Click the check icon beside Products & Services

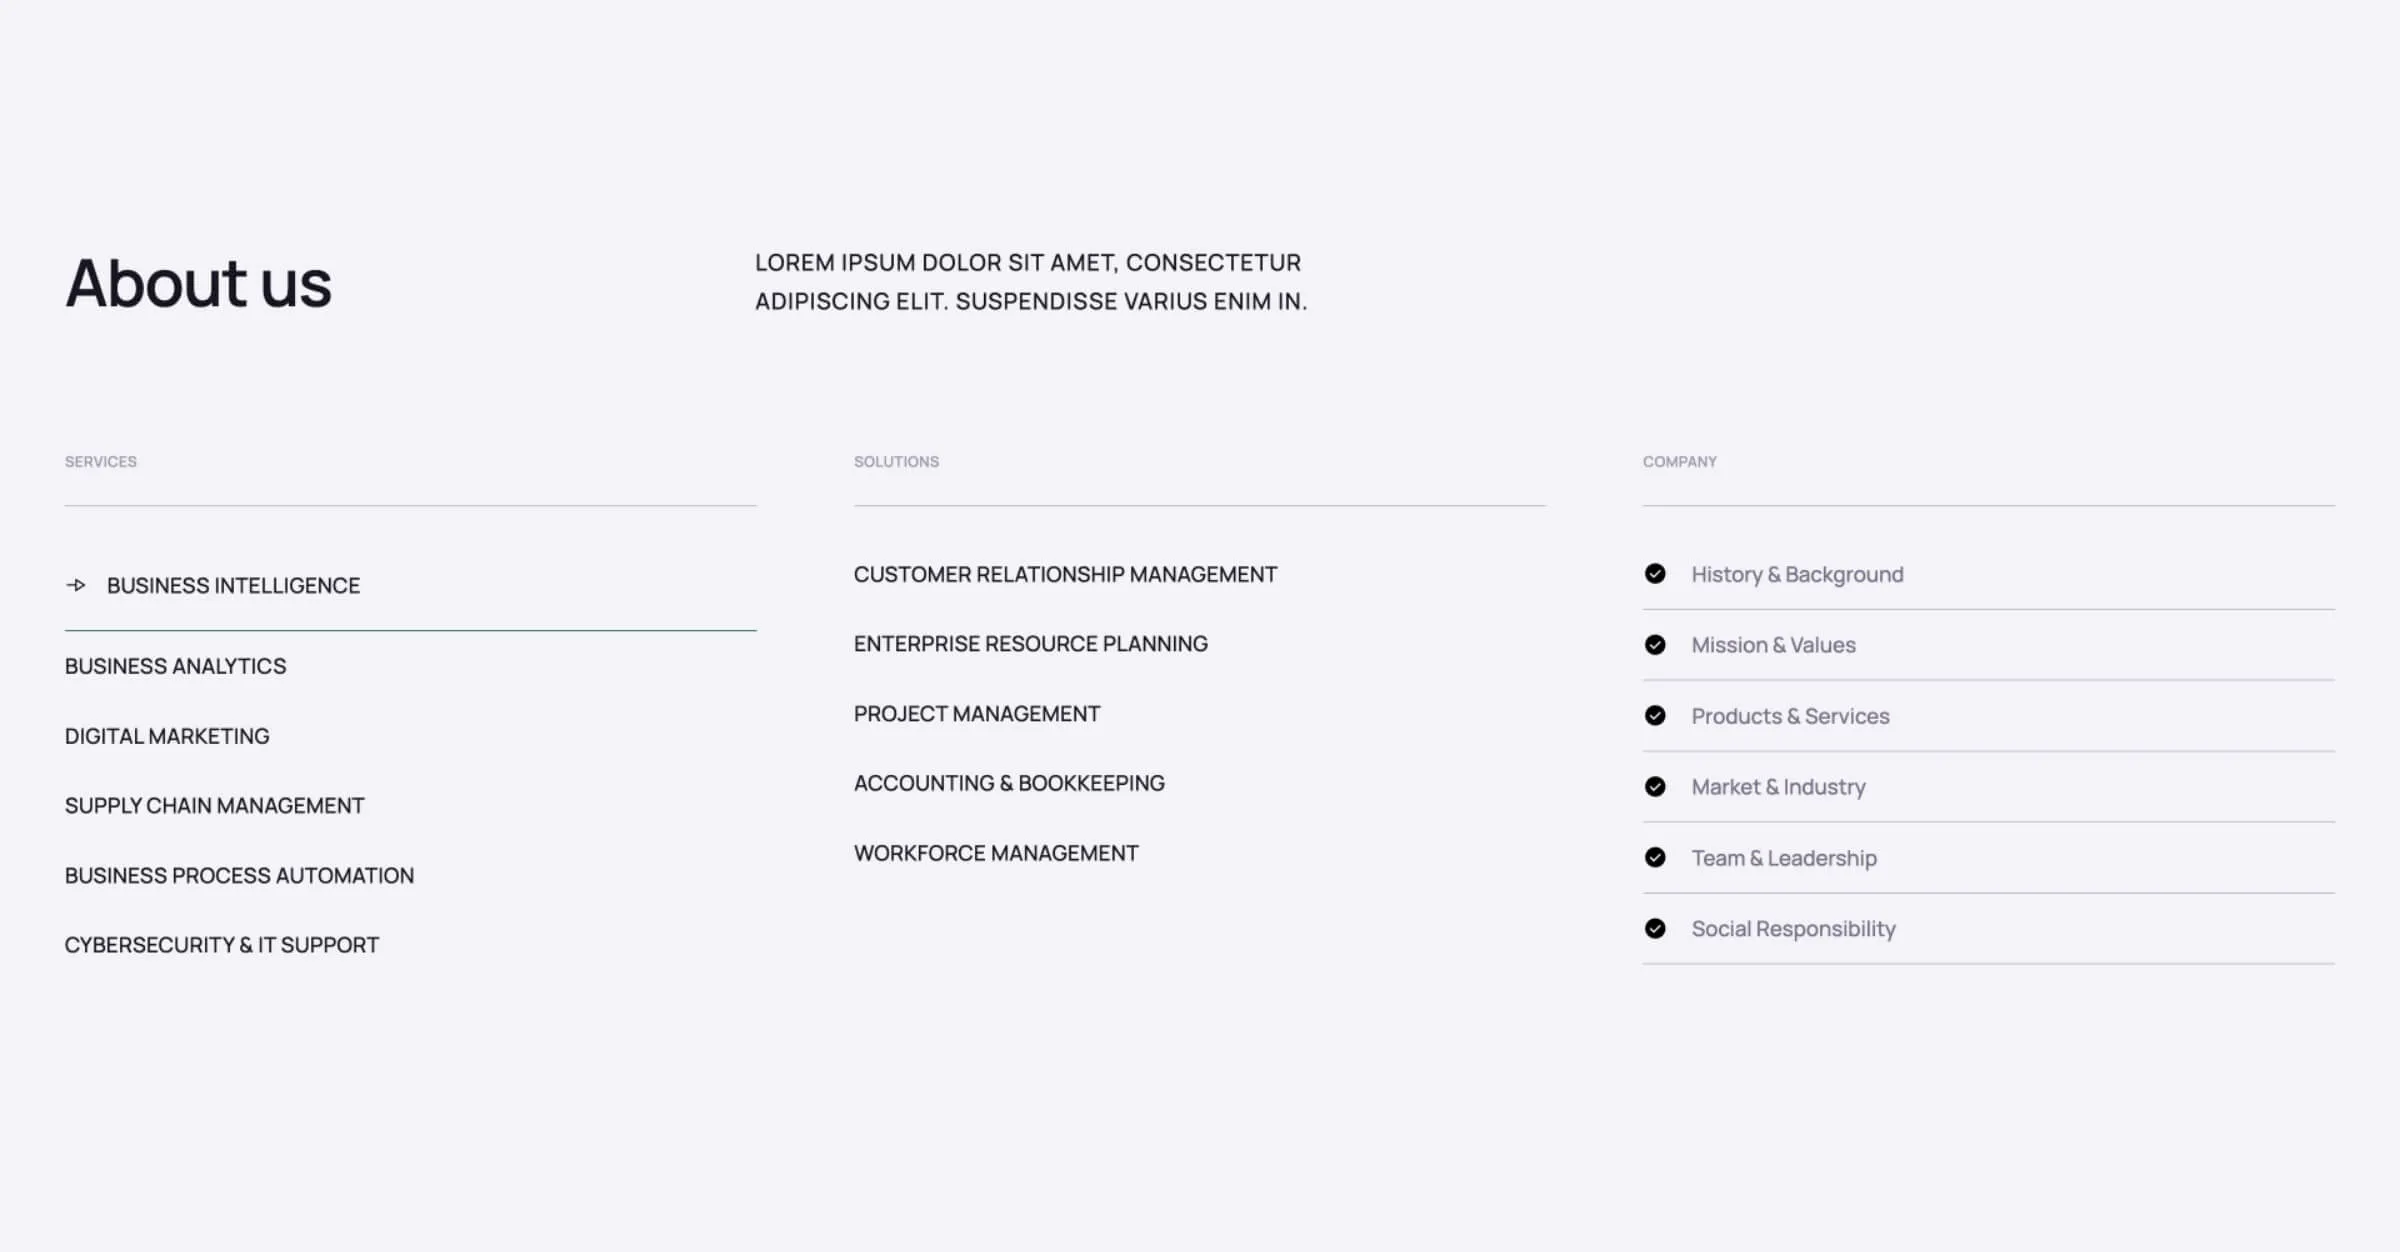tap(1656, 716)
